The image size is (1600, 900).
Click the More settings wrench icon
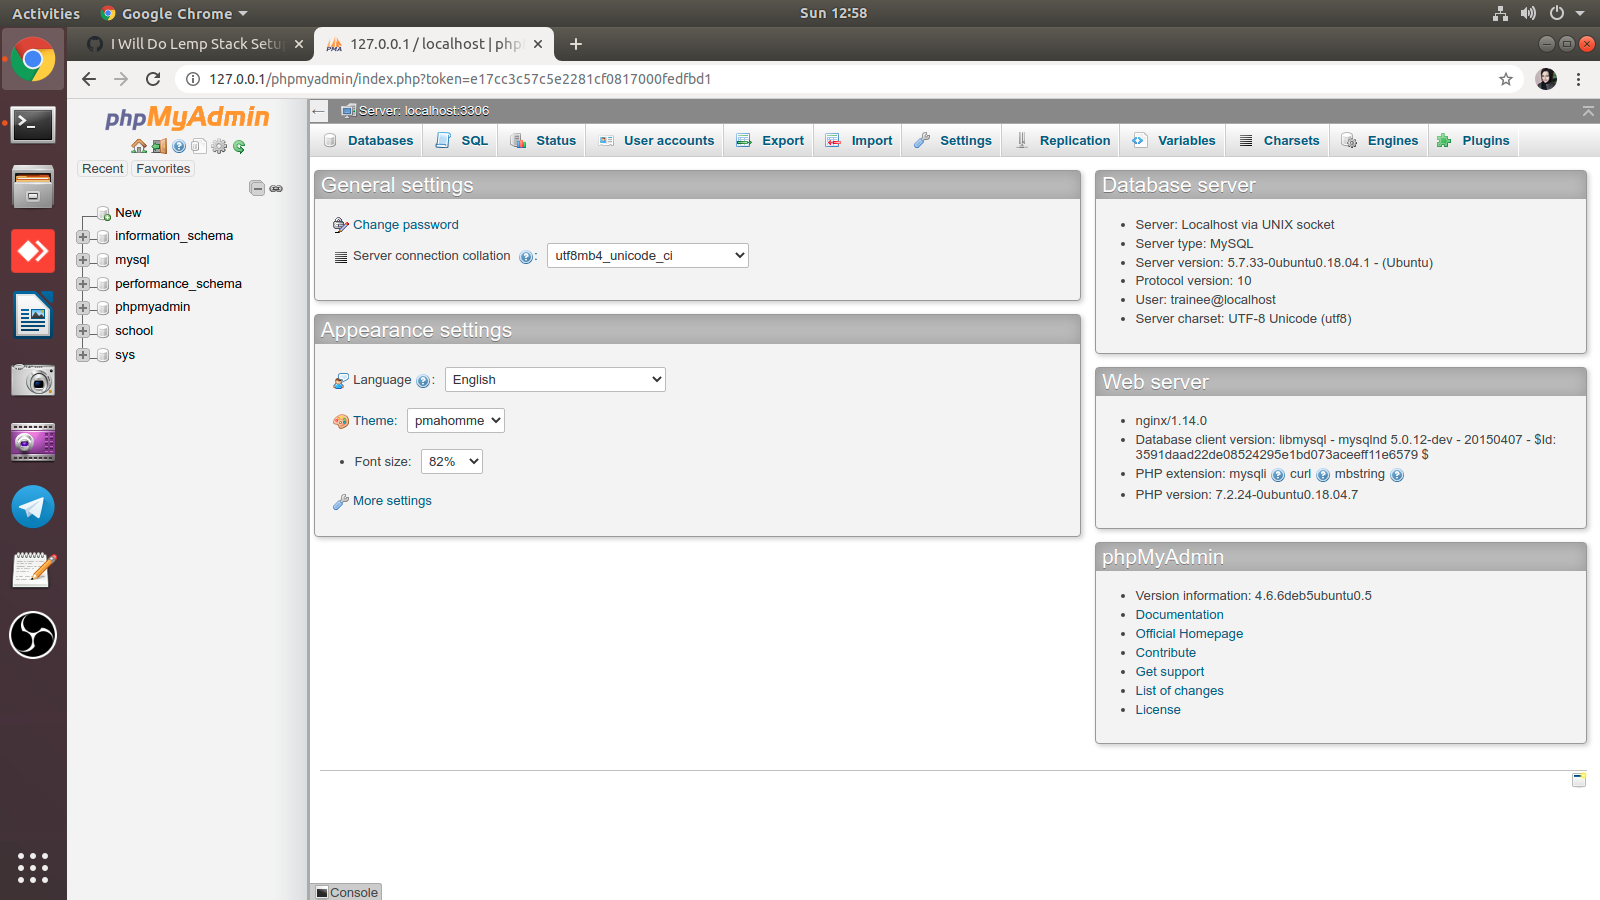pos(341,501)
